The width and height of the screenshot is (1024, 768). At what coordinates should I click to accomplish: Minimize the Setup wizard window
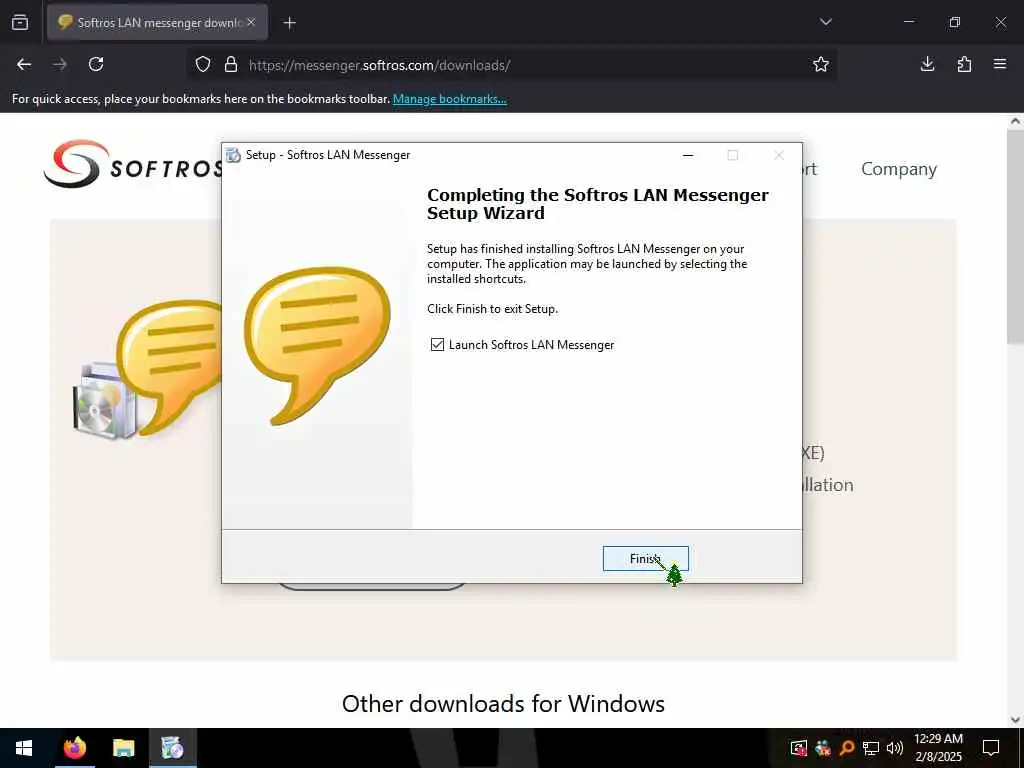[688, 155]
